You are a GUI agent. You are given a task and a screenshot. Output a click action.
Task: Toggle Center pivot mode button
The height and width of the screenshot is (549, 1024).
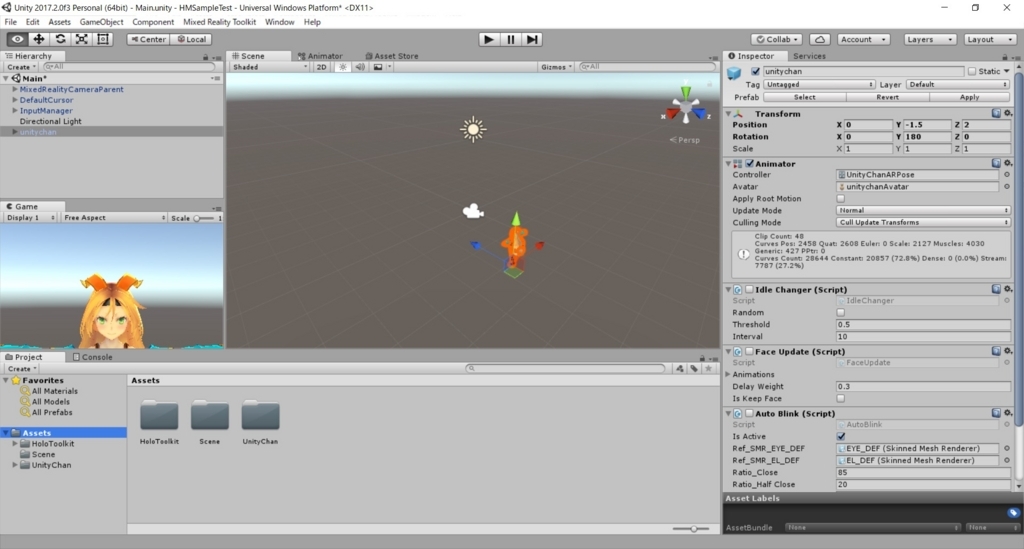(148, 39)
